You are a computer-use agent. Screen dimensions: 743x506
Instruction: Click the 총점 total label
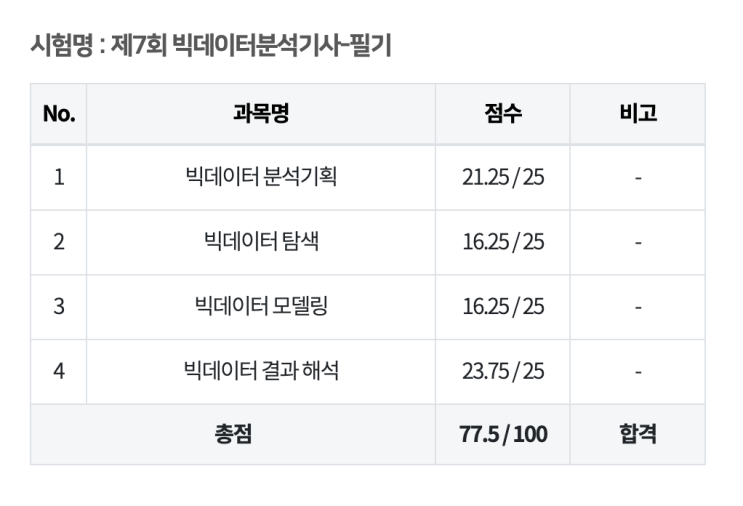233,435
